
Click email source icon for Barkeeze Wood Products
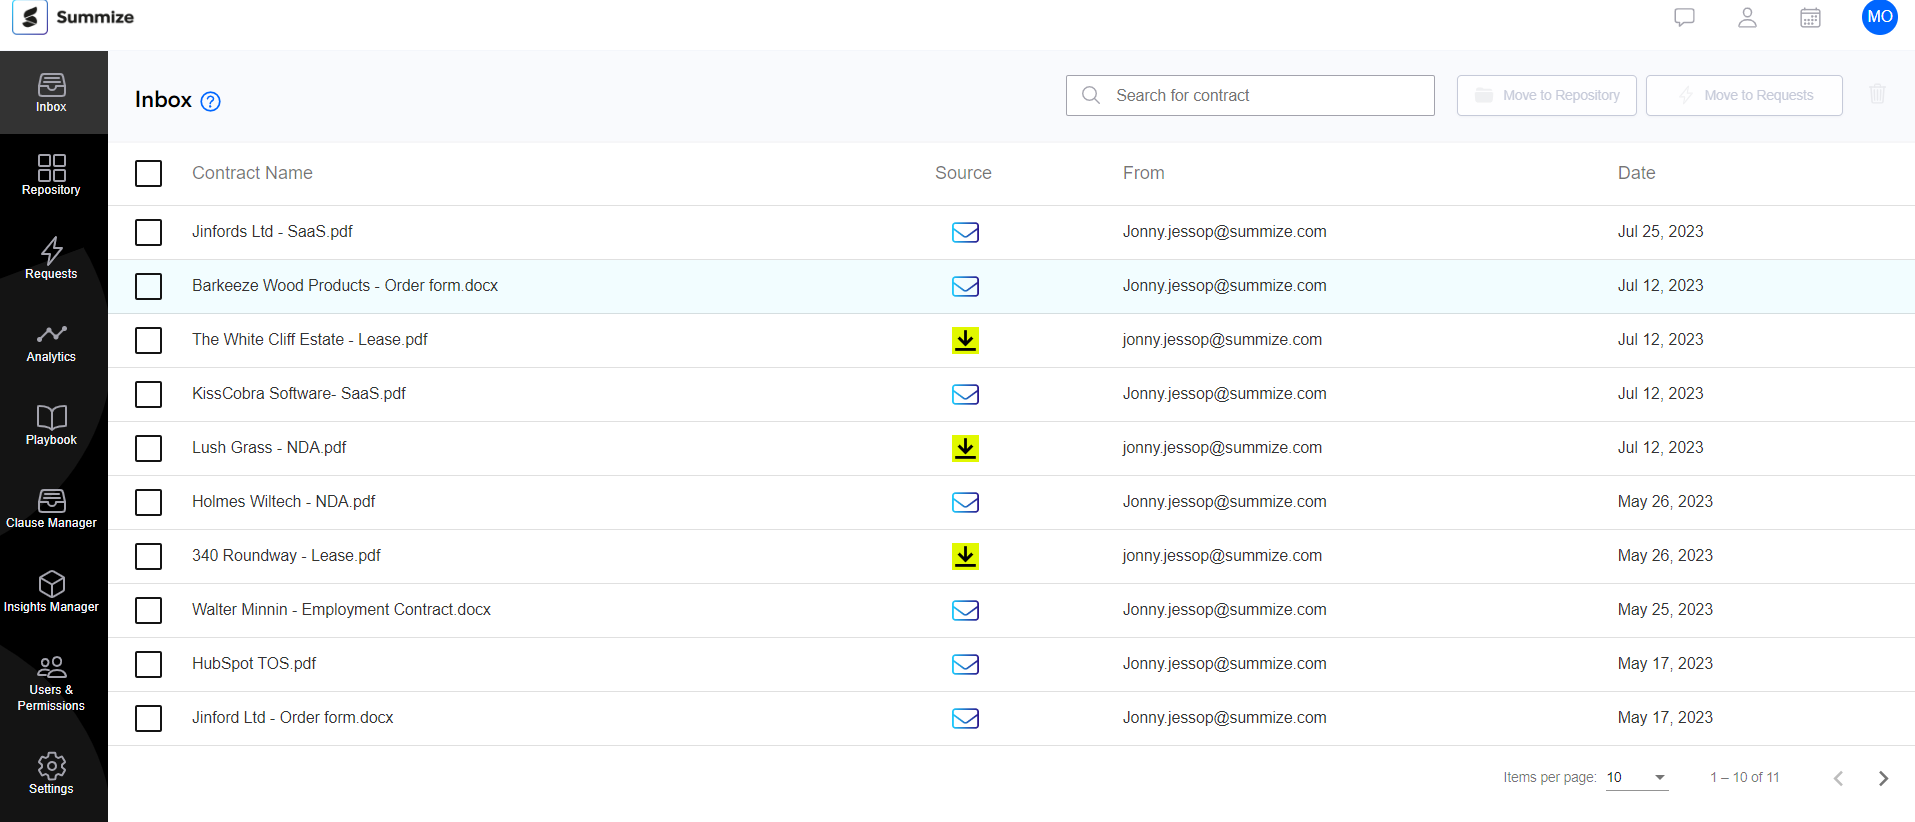[965, 286]
